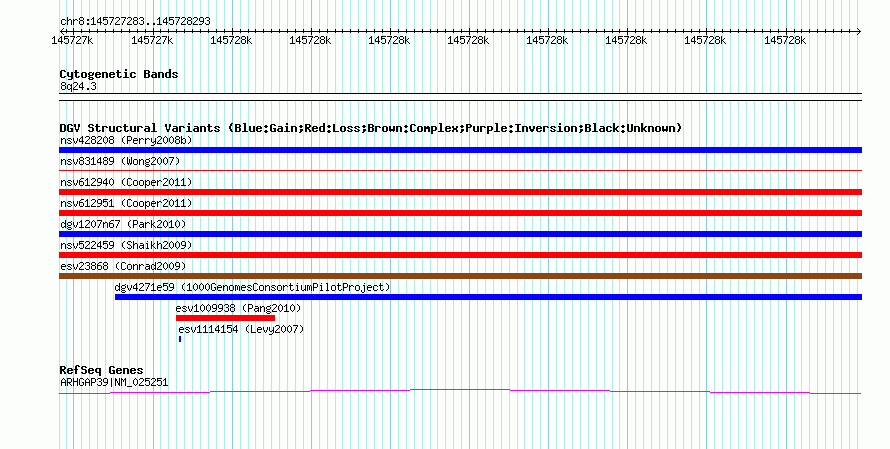The height and width of the screenshot is (449, 890).
Task: Open dgv4271e59 (1000GenomesConsortiumPilotProject) label
Action: click(253, 287)
